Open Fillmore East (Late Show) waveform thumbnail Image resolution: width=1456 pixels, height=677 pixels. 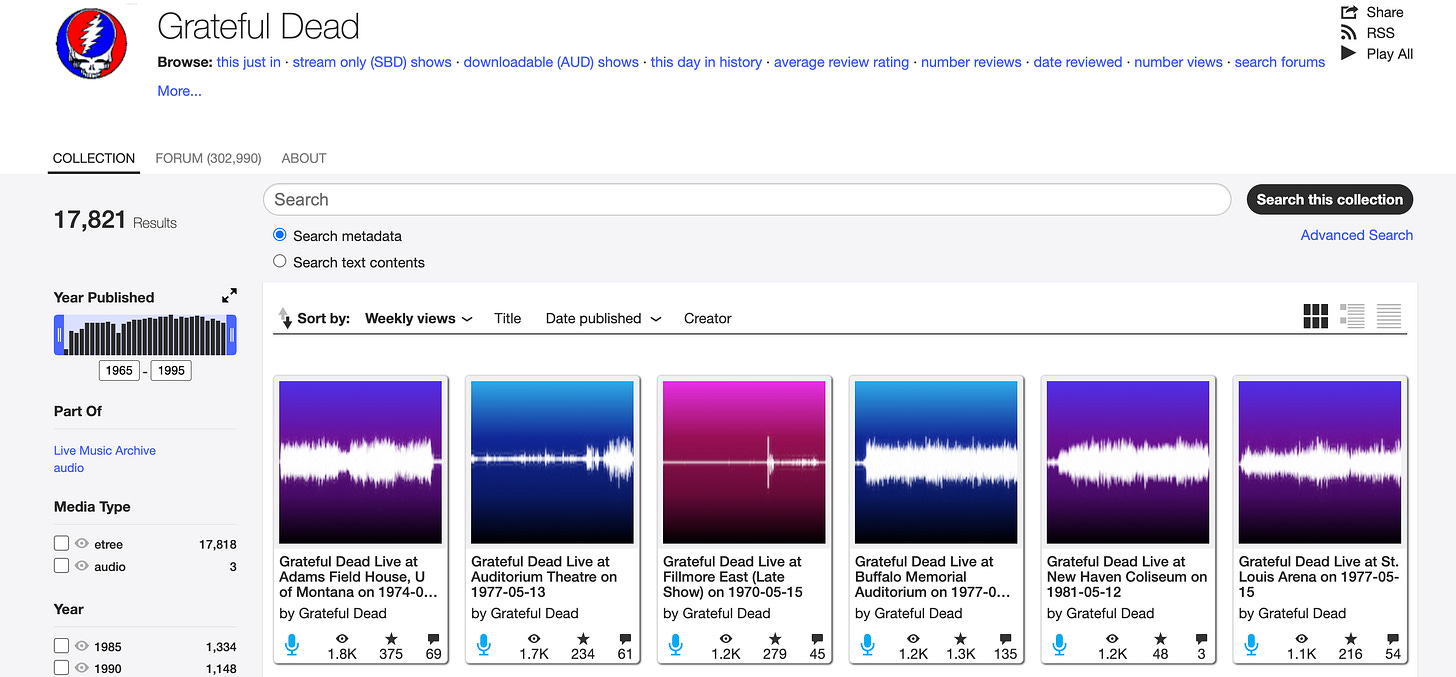pyautogui.click(x=745, y=462)
